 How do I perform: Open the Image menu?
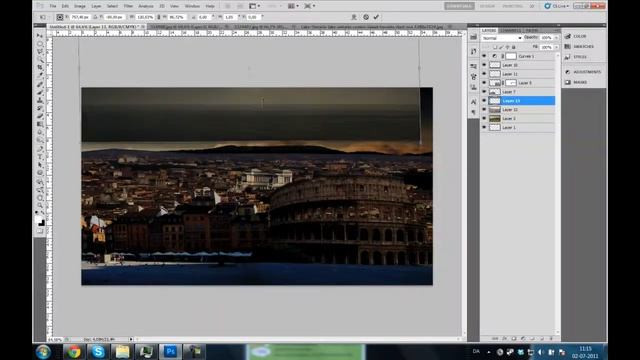[80, 6]
